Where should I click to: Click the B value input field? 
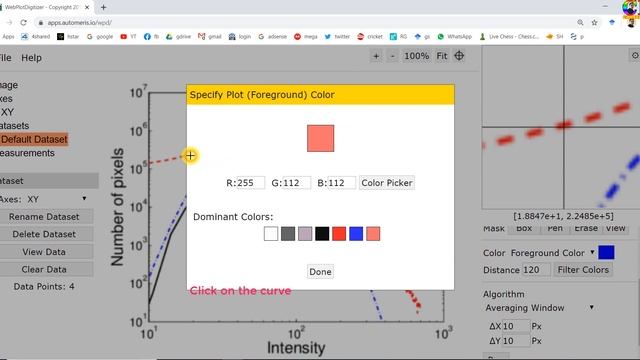pos(341,183)
